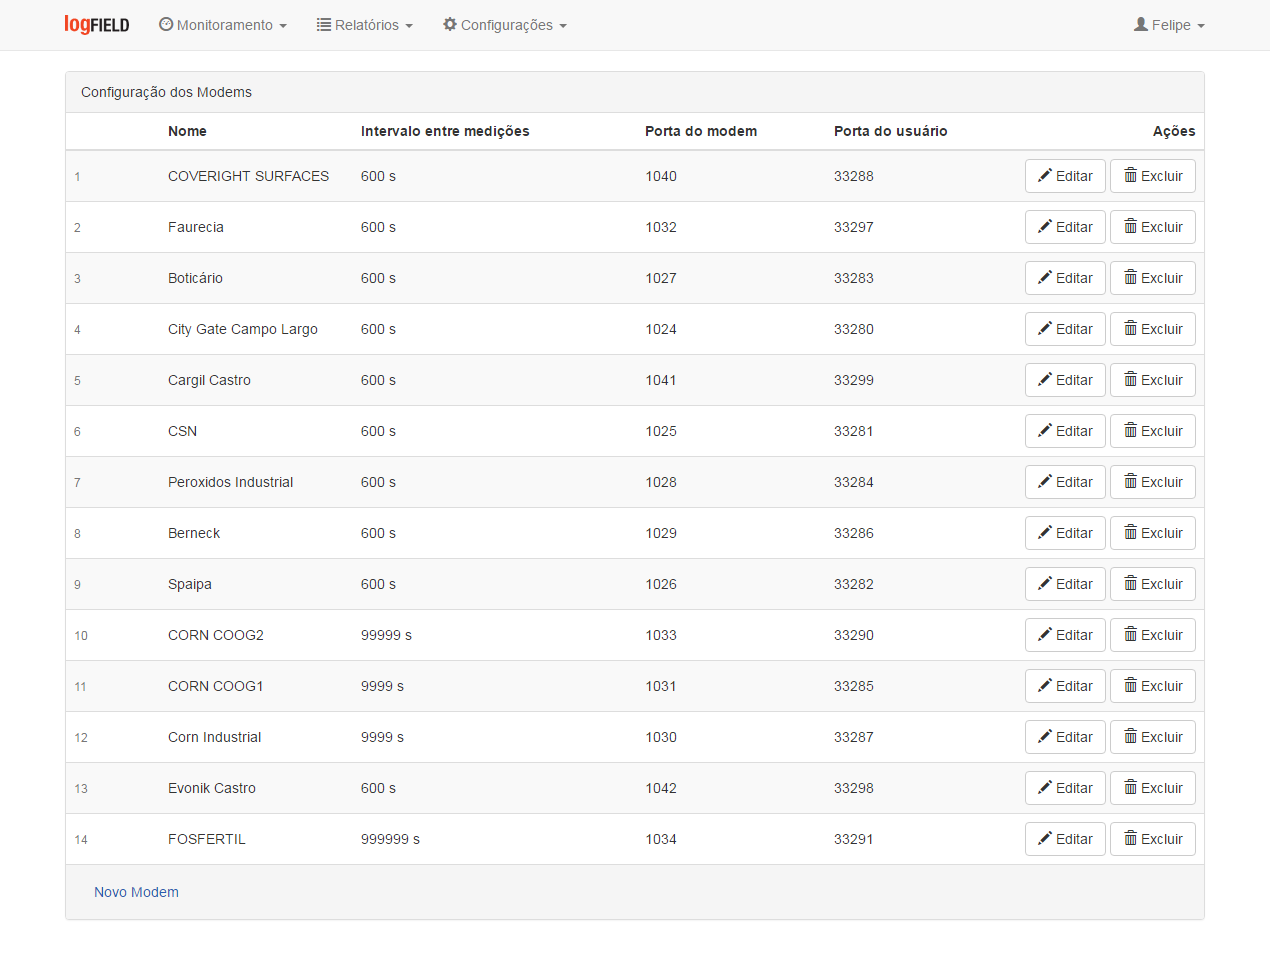The image size is (1270, 968).
Task: Select user port 33299 cell
Action: [854, 380]
